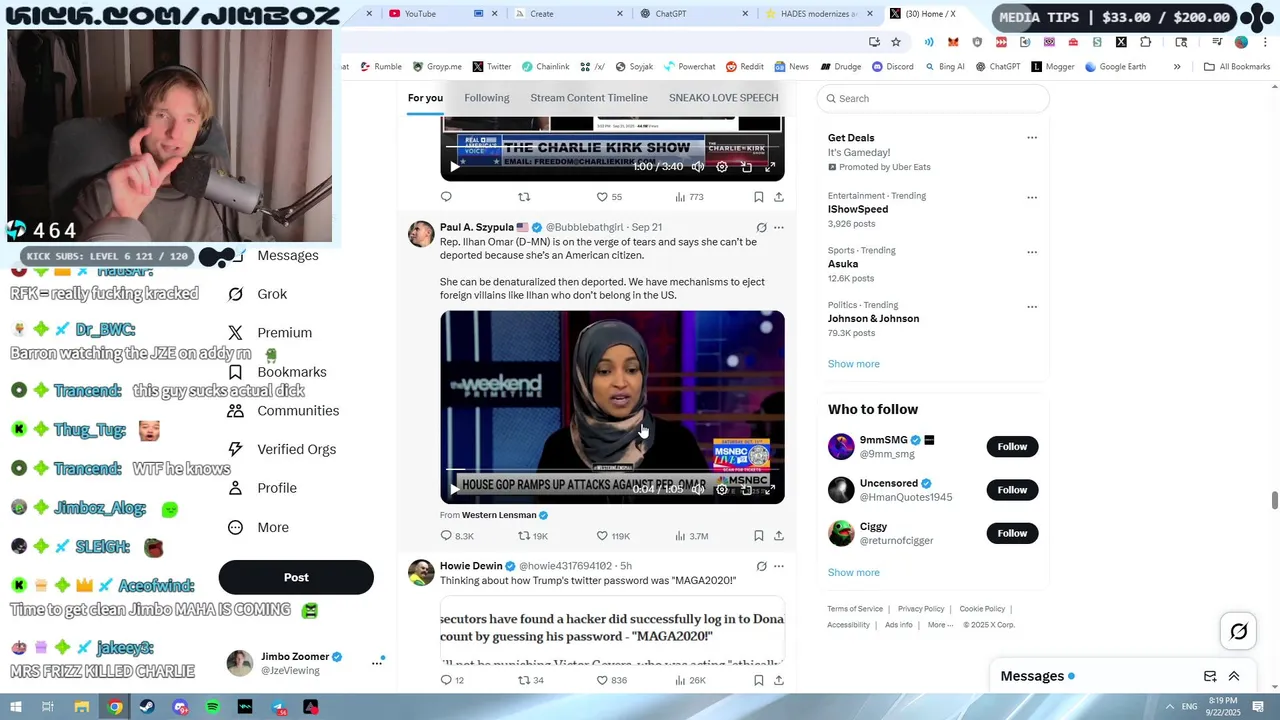The height and width of the screenshot is (720, 1280).
Task: Seek on the MSNBC video progress bar
Action: coord(612,469)
